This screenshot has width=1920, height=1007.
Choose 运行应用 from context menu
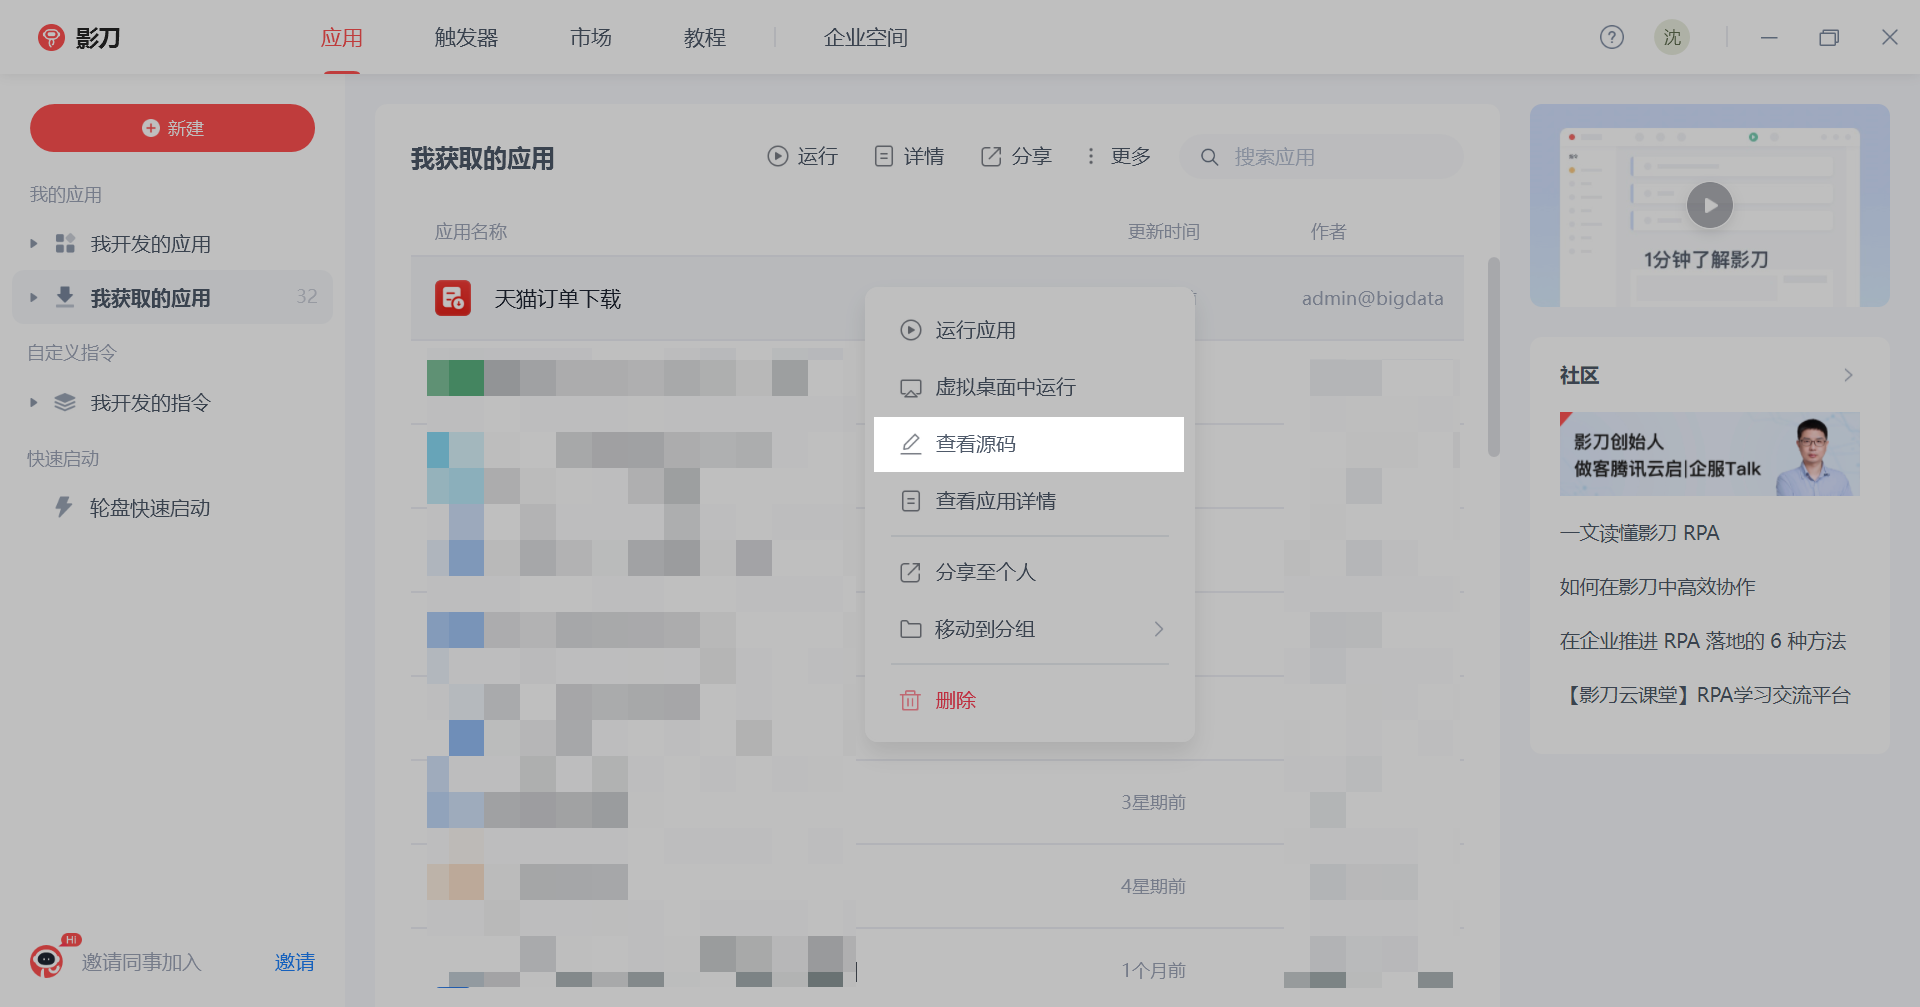tap(1029, 330)
